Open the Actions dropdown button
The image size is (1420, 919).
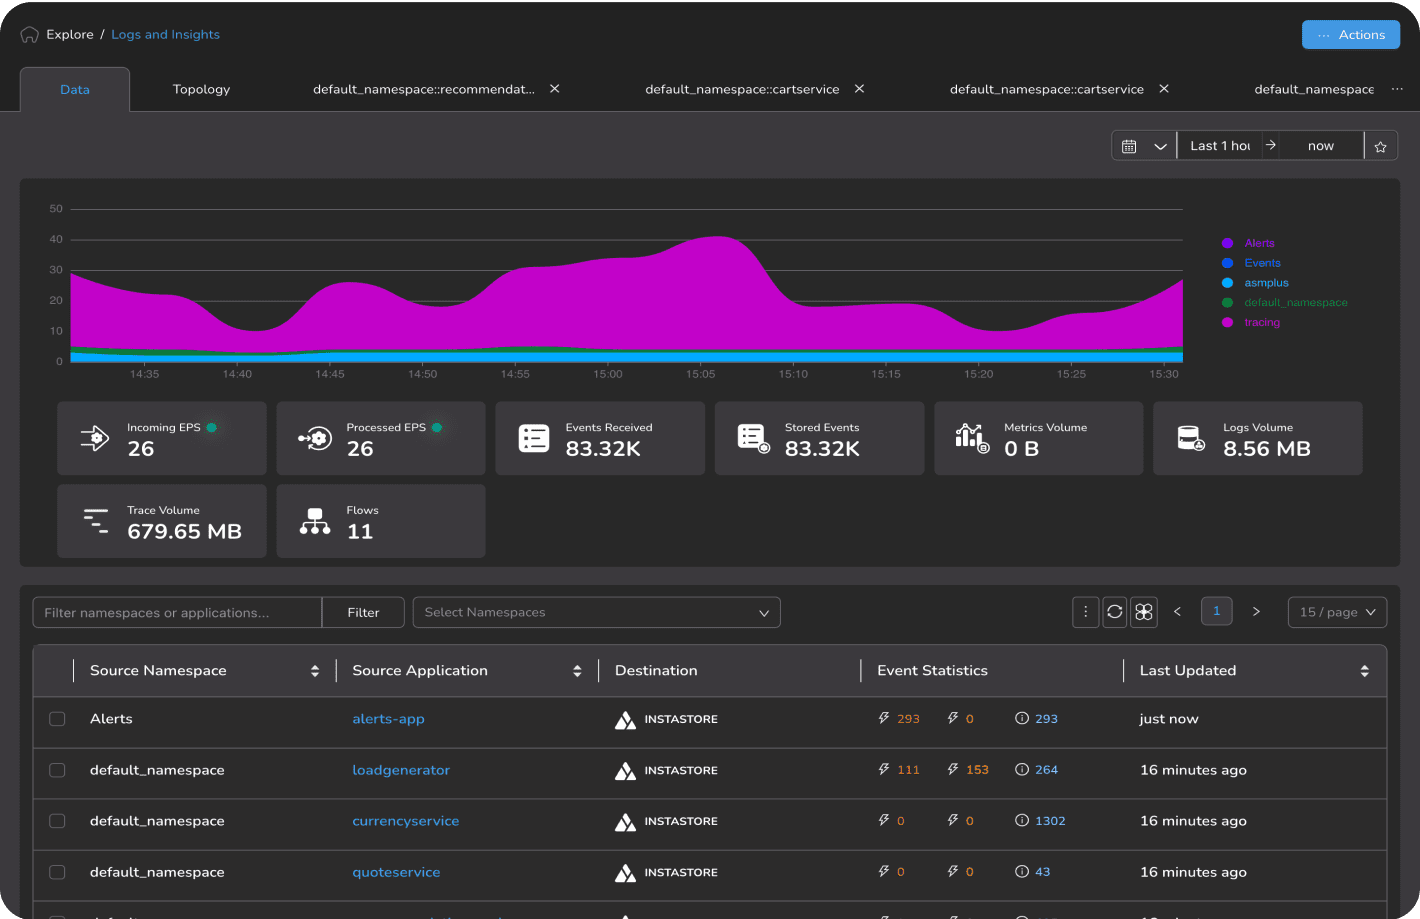coord(1350,35)
